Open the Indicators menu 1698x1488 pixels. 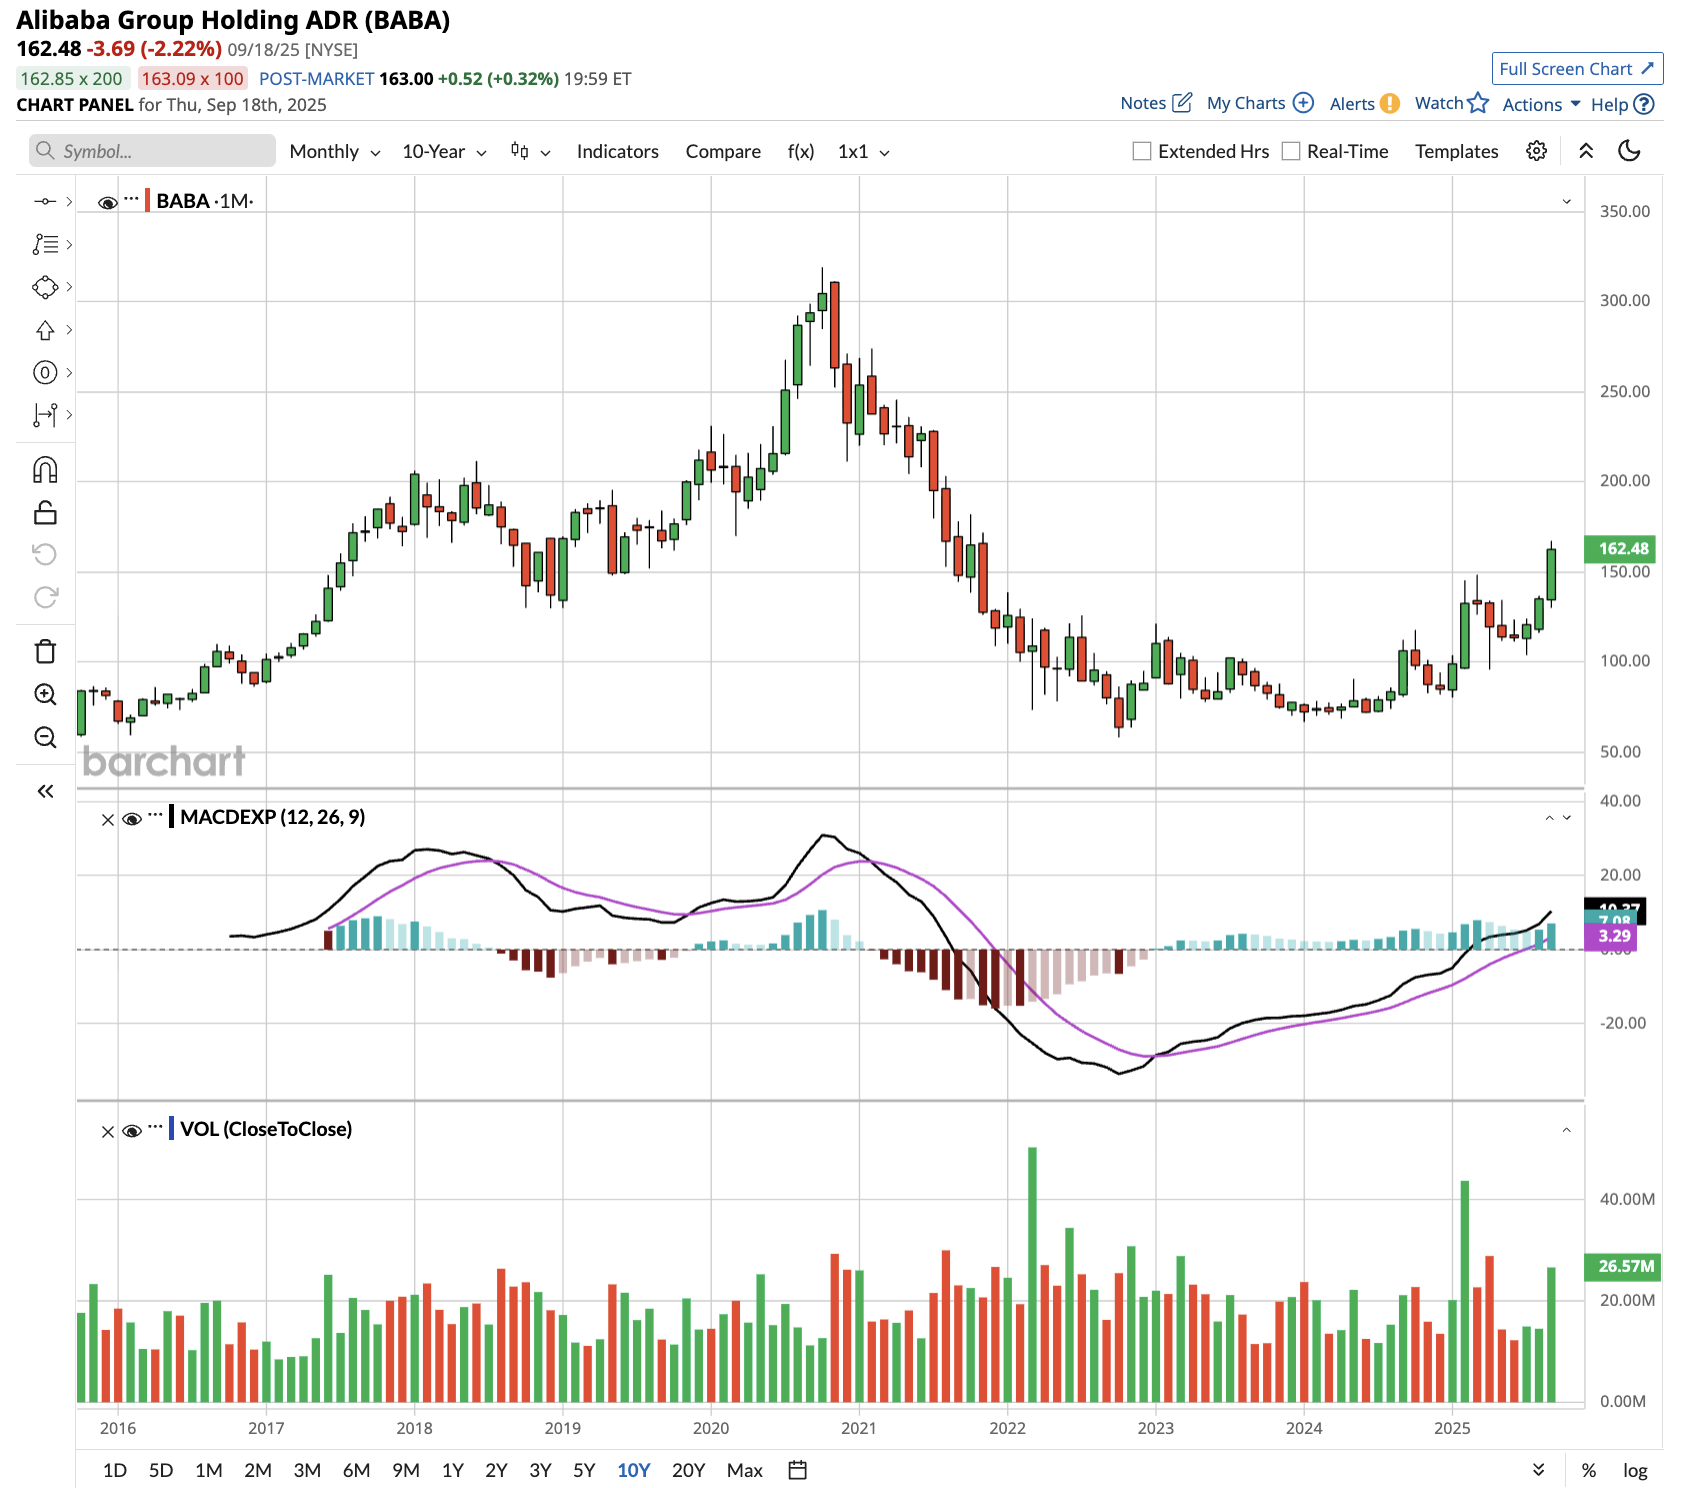pos(618,151)
